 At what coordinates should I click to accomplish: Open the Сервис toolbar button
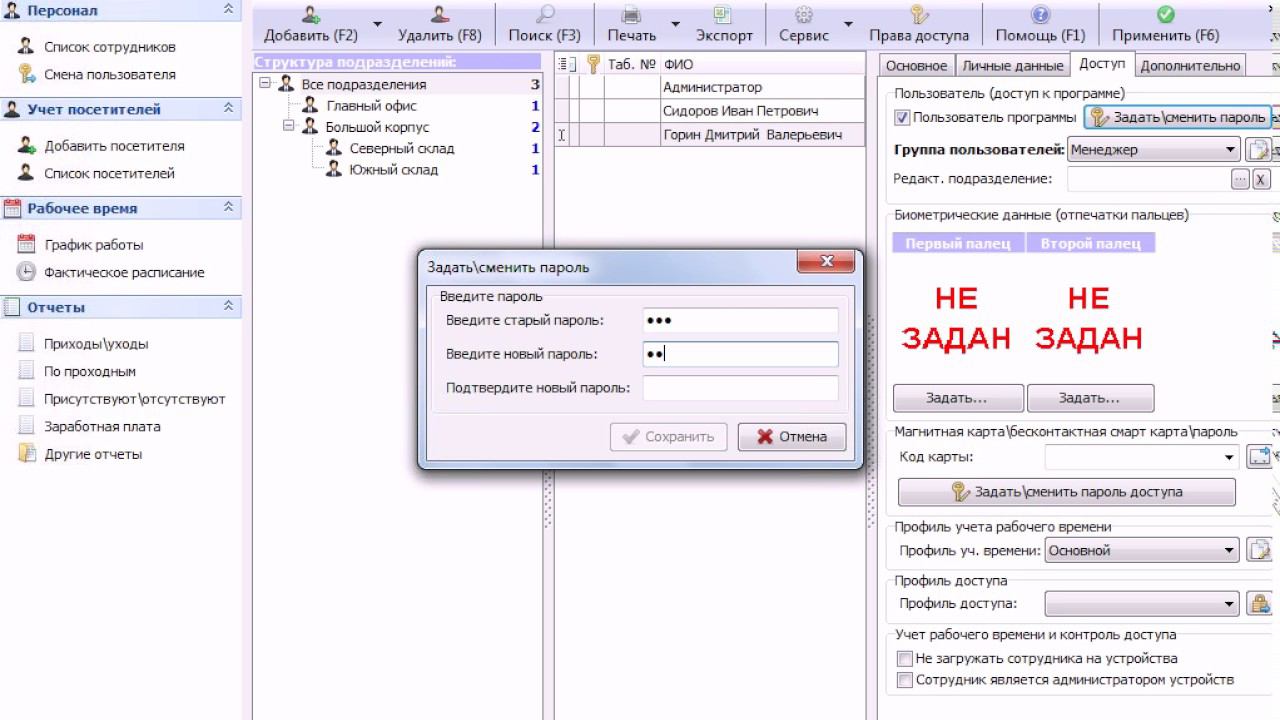click(804, 25)
